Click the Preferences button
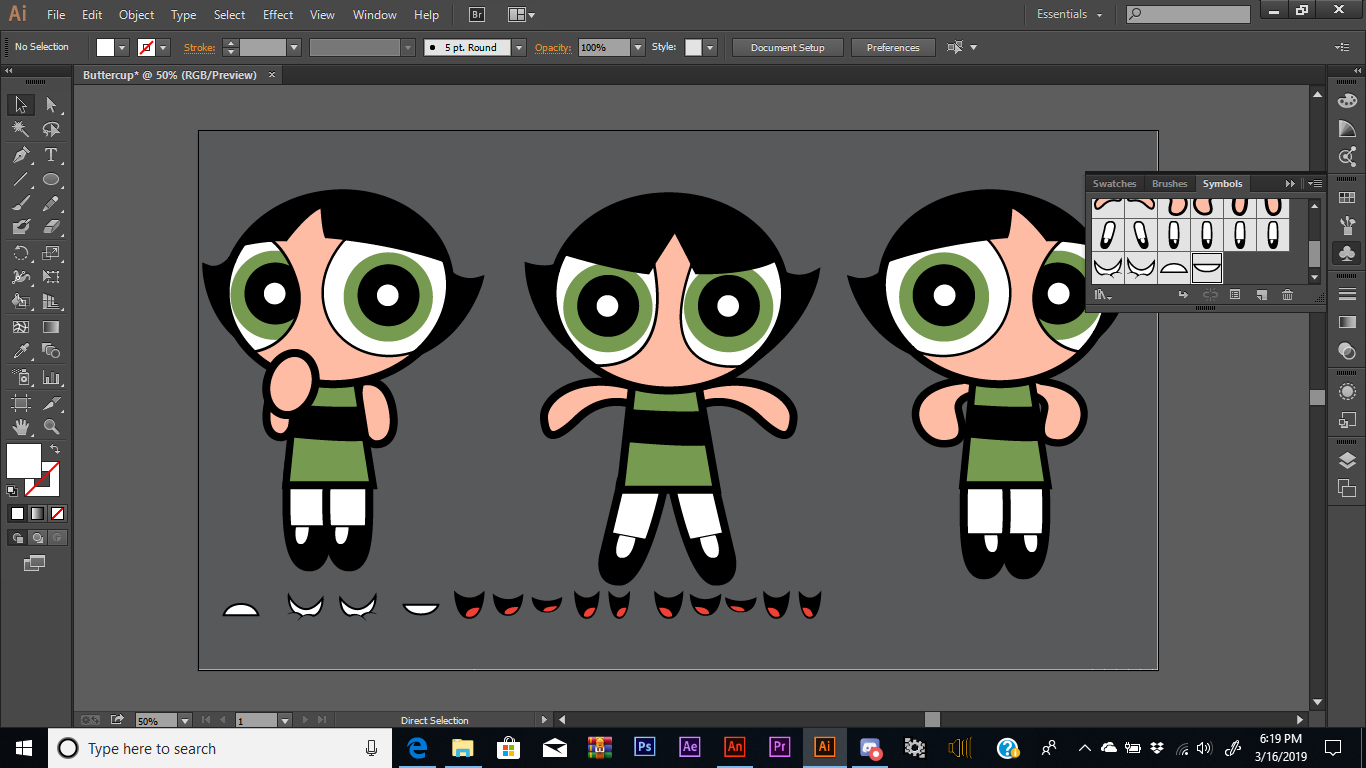 pyautogui.click(x=893, y=47)
